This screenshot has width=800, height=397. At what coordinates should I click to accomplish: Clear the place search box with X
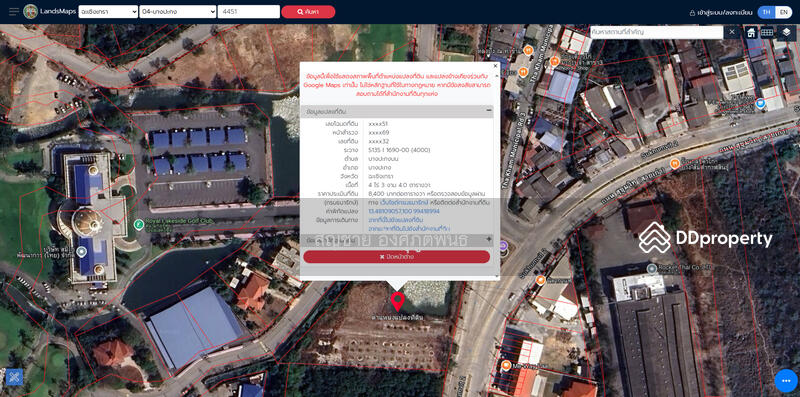click(732, 32)
